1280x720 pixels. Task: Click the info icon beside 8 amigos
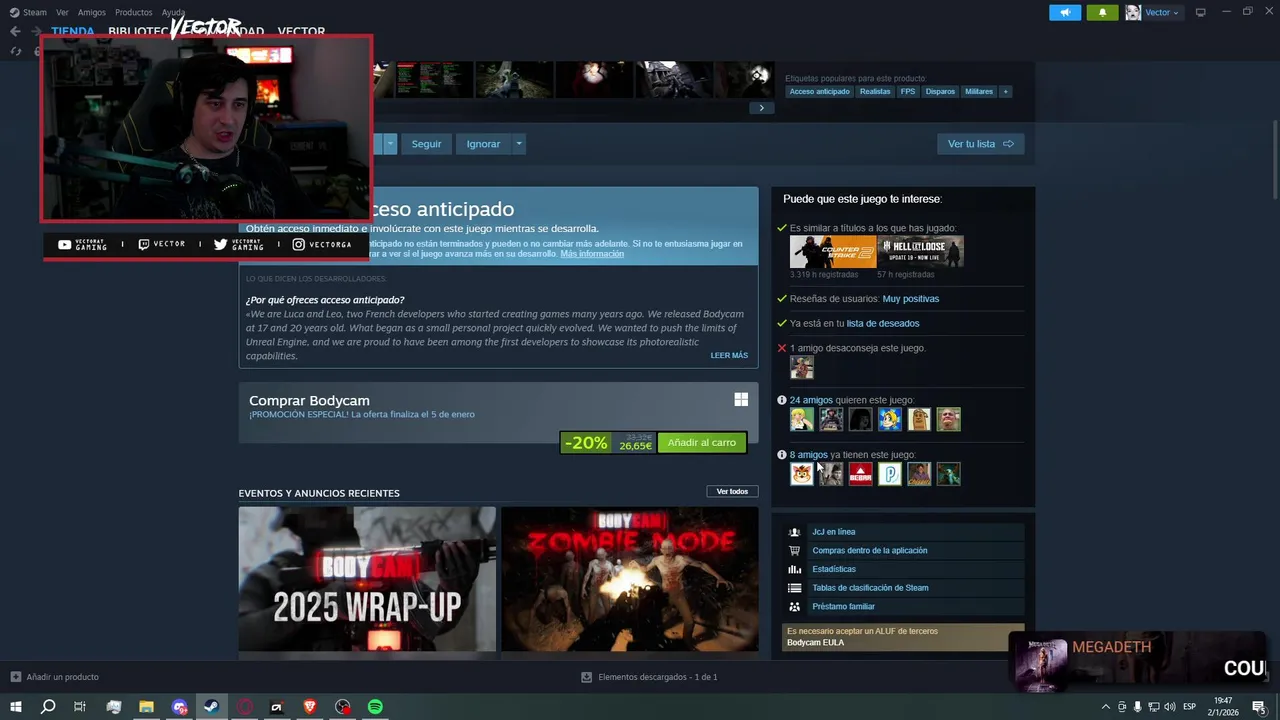782,455
